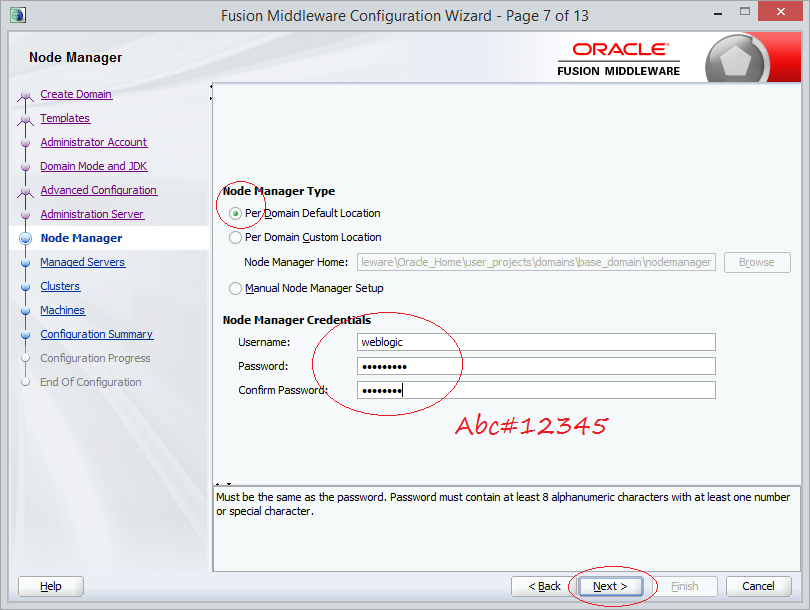This screenshot has height=610, width=810.
Task: Cancel the configuration wizard
Action: pos(758,586)
